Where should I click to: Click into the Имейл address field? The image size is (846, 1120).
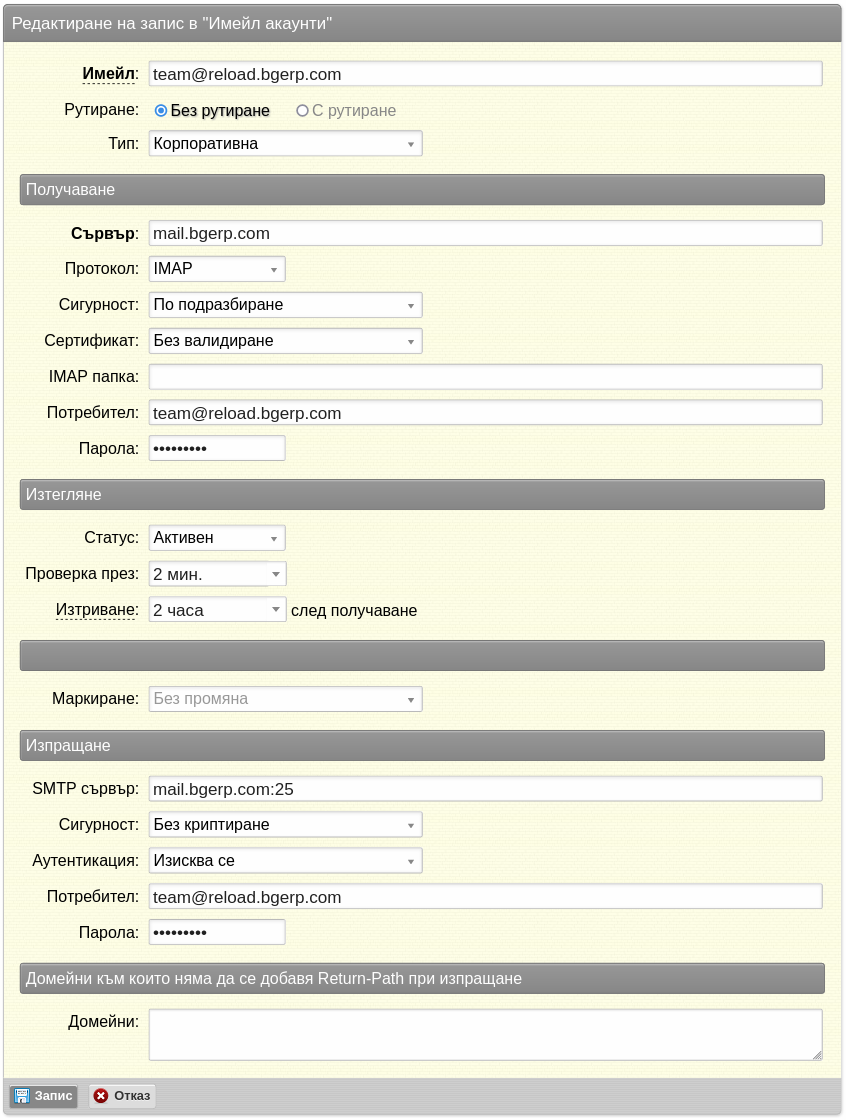[486, 74]
